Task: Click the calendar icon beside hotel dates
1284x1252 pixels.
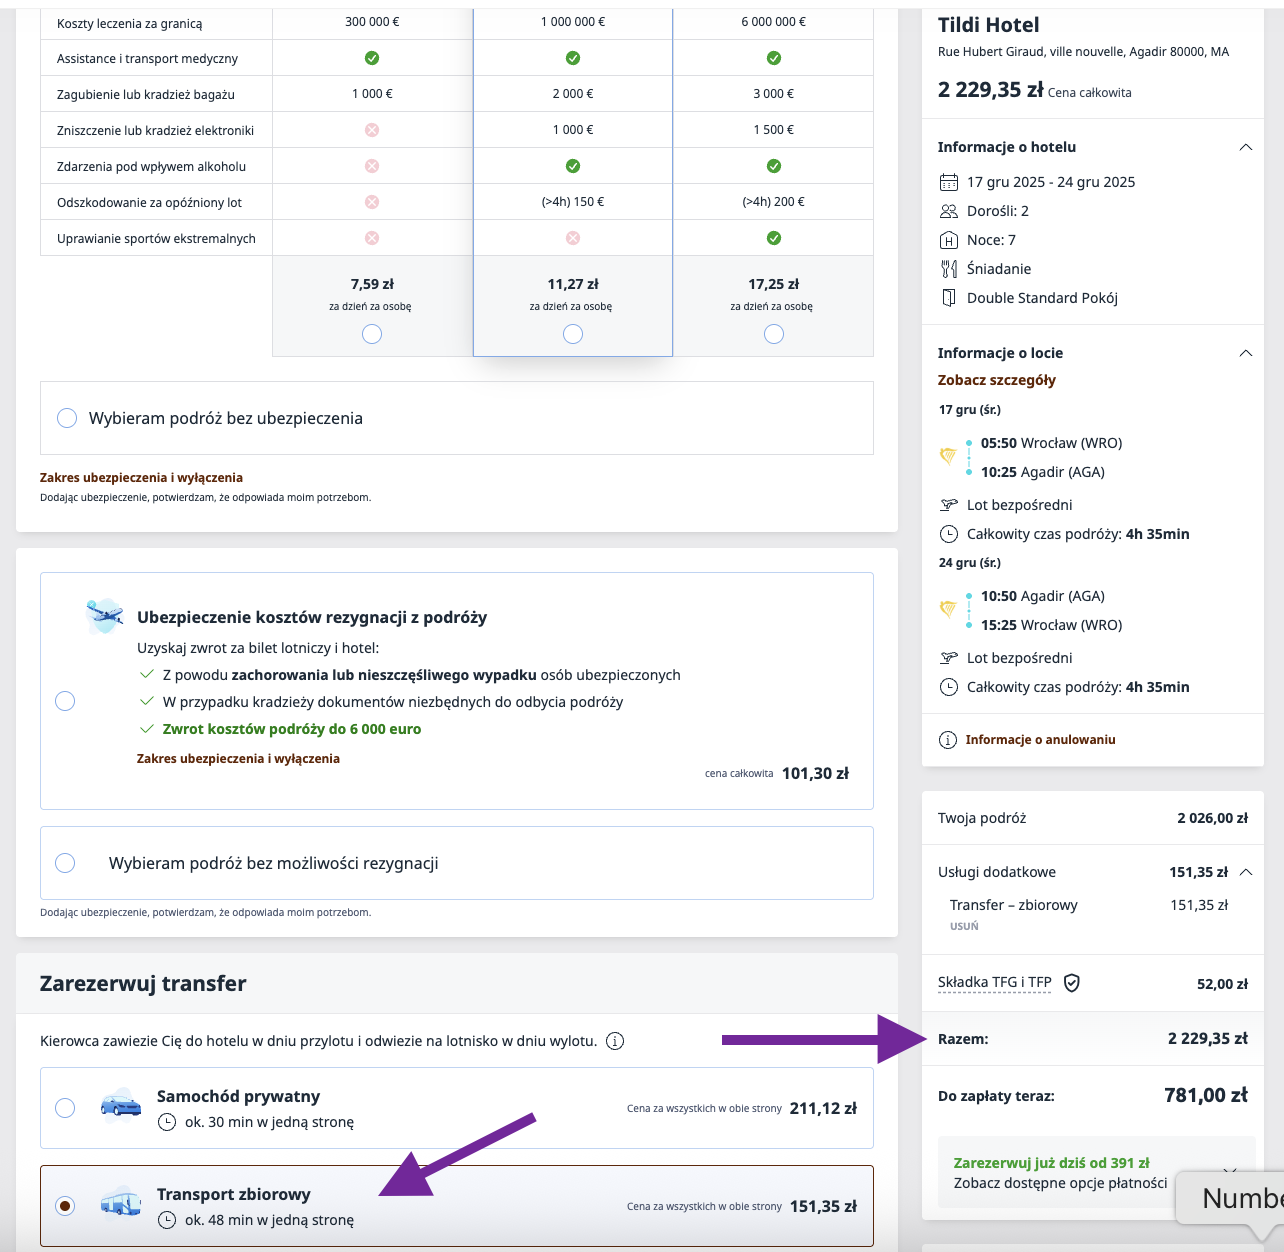Action: click(x=949, y=182)
